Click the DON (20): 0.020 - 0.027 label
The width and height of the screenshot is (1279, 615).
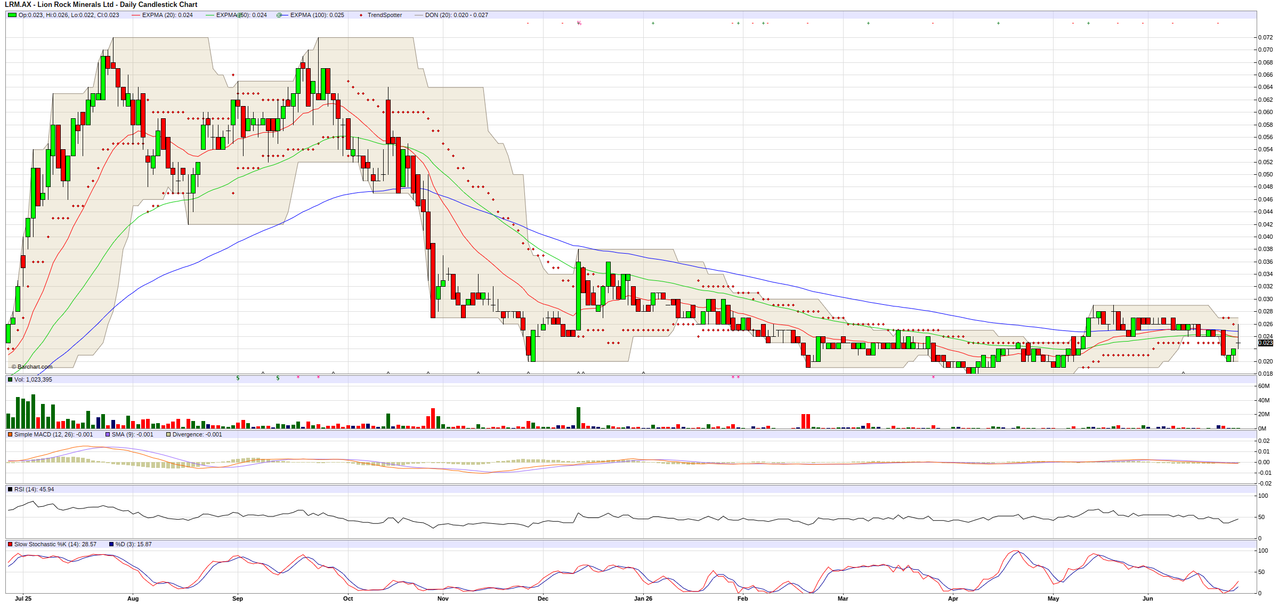click(x=456, y=15)
